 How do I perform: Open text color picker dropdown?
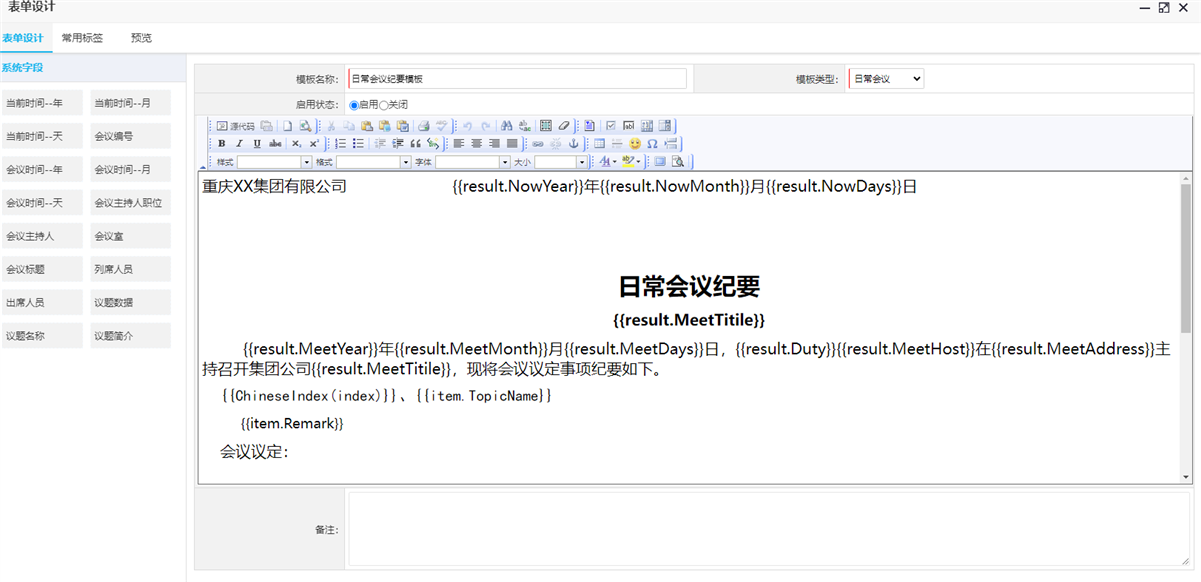coord(608,161)
